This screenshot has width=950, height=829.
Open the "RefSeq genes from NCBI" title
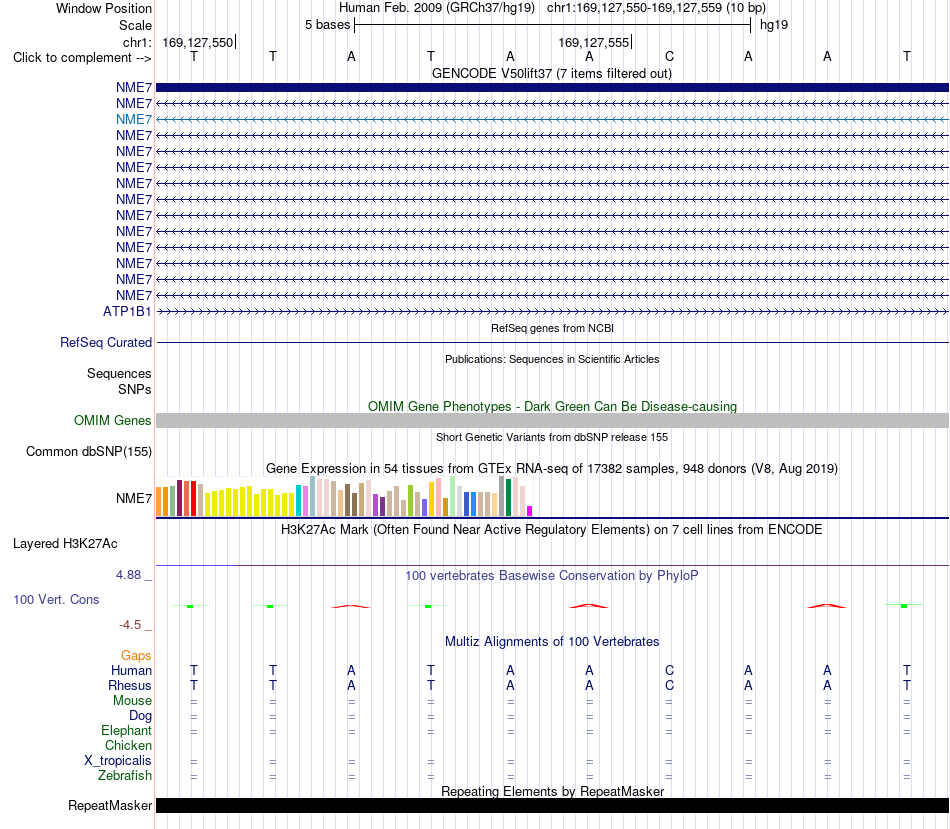(552, 328)
